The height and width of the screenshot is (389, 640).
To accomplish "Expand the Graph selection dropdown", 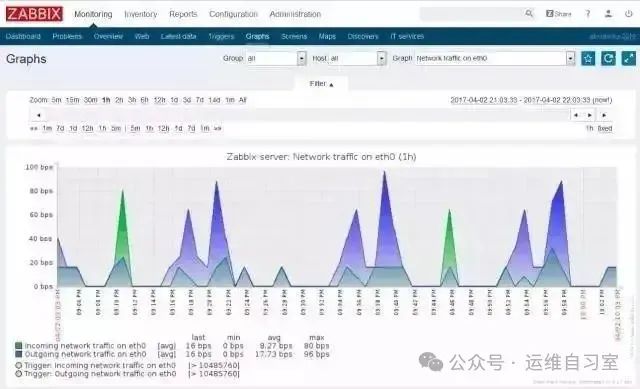I will click(495, 58).
